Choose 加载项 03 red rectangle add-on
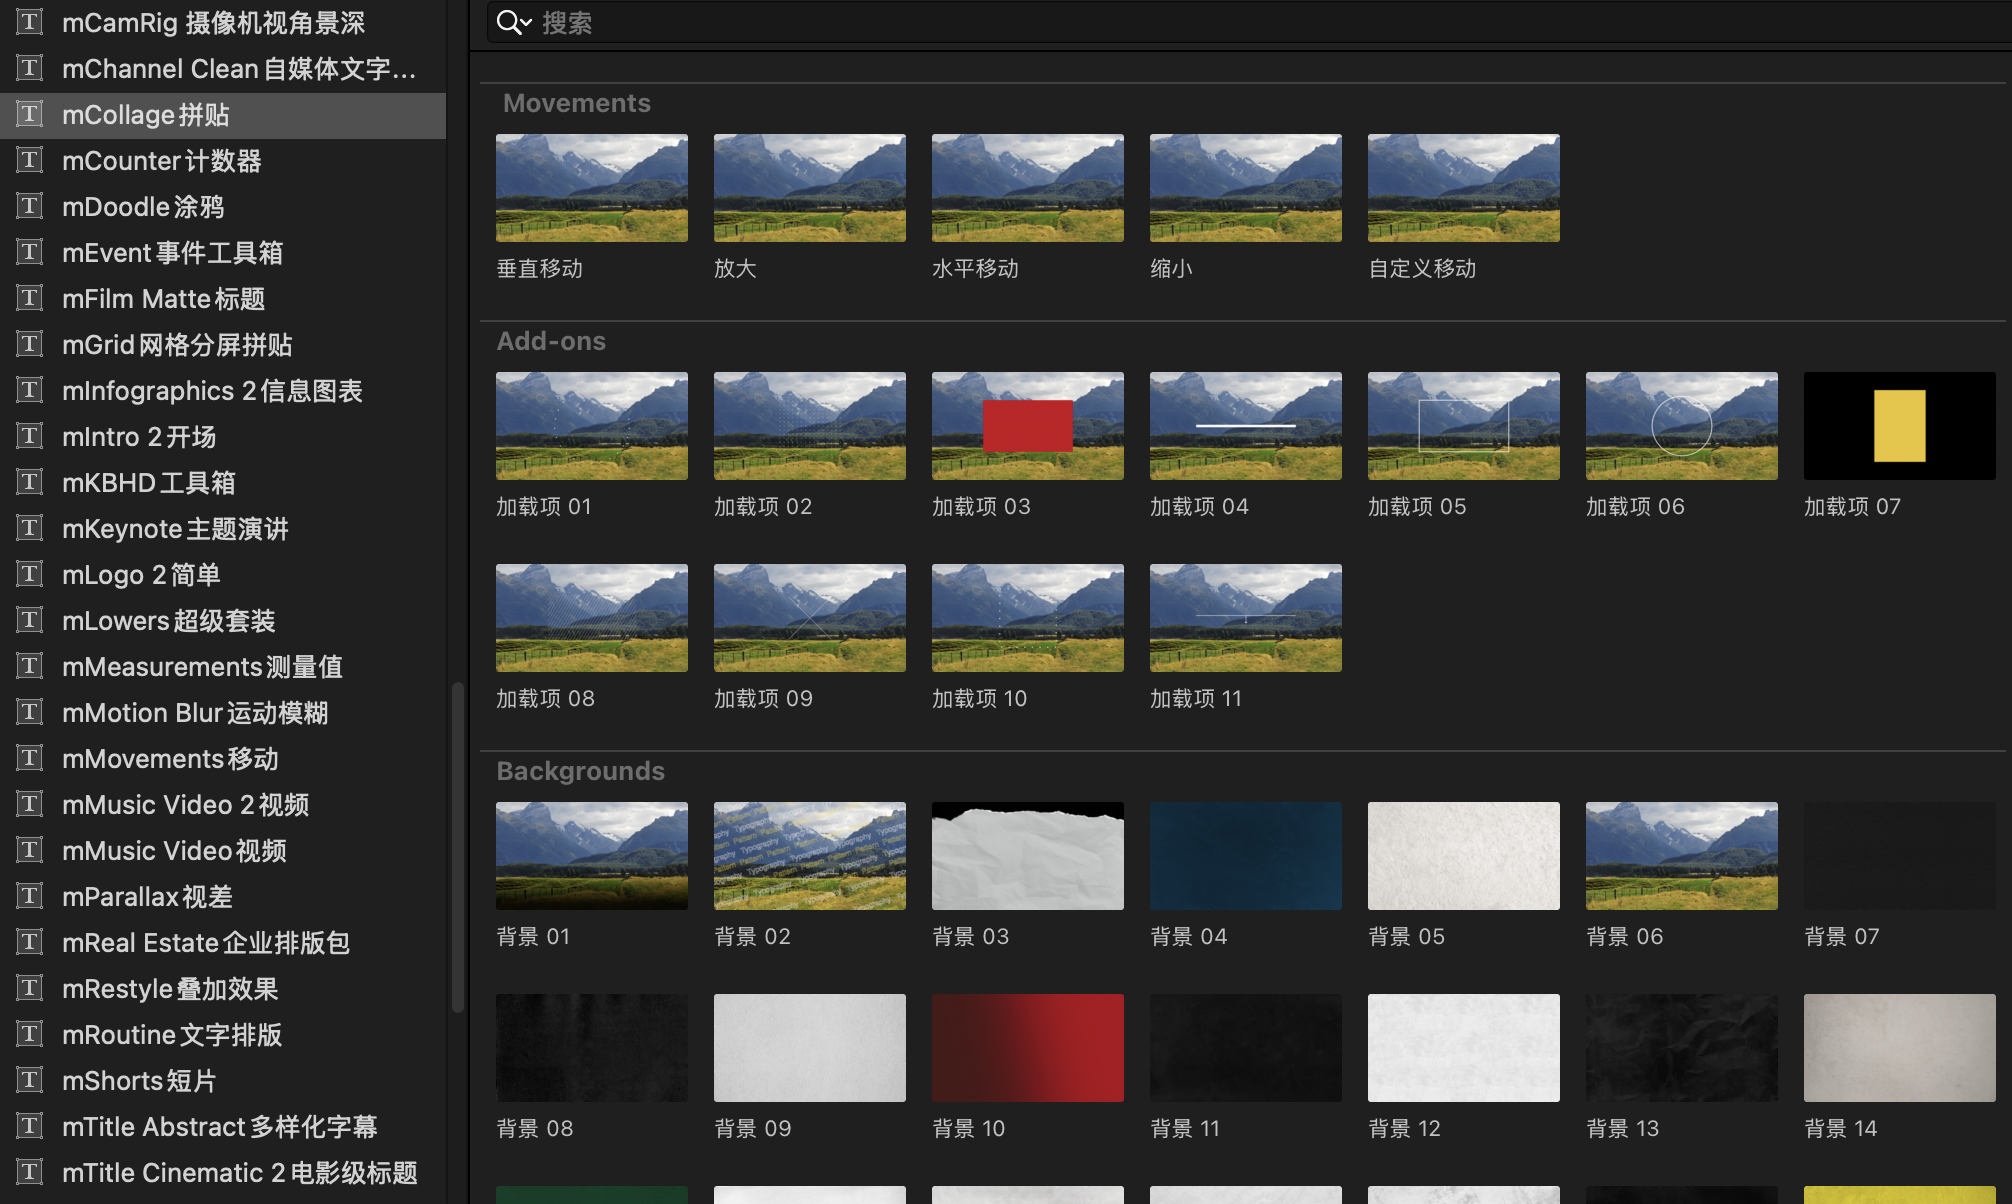2012x1204 pixels. pyautogui.click(x=1028, y=426)
